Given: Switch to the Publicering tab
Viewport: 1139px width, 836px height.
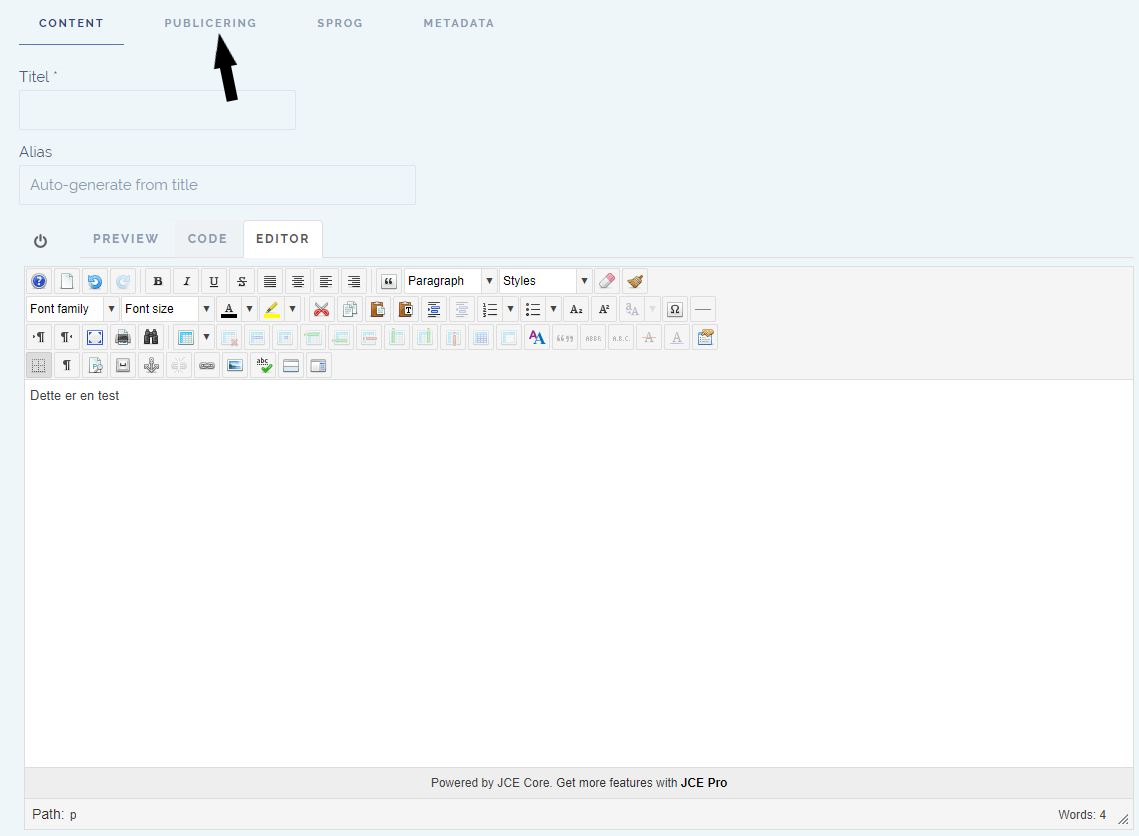Looking at the screenshot, I should click(x=210, y=23).
